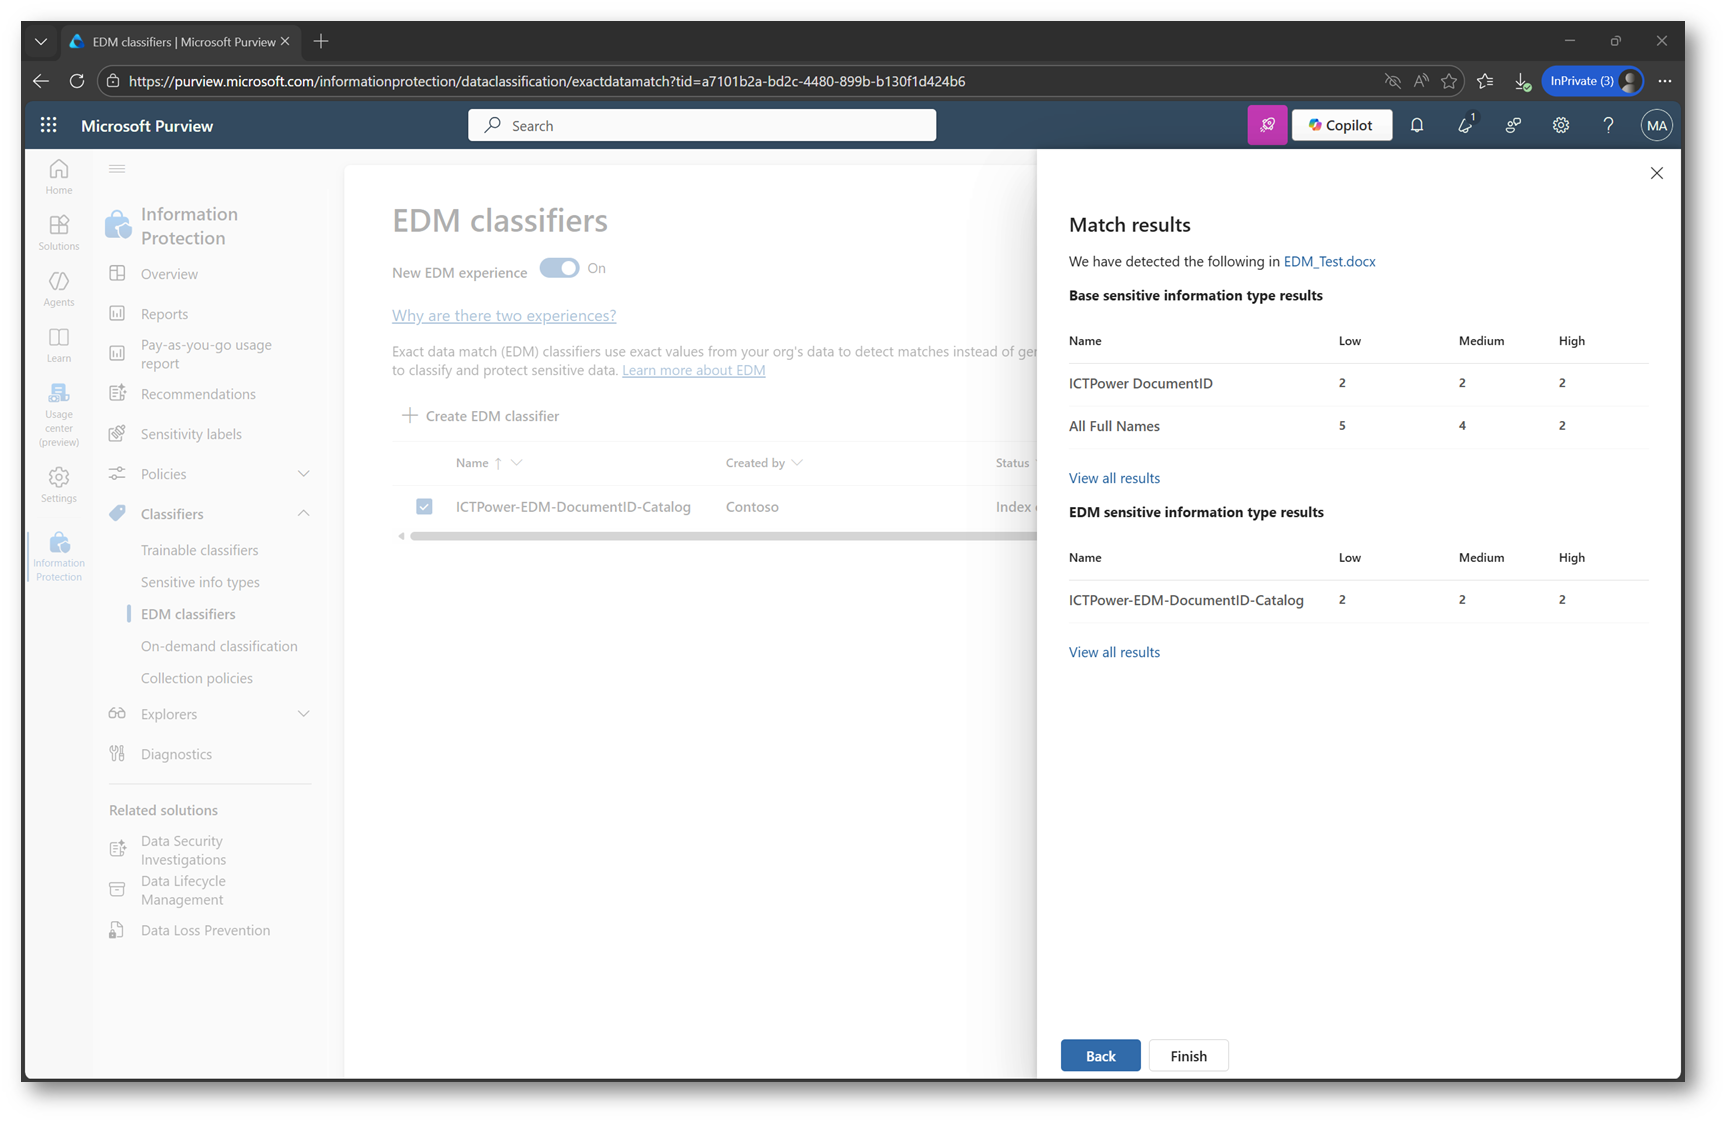Close the Match results panel
This screenshot has height=1124, width=1727.
tap(1656, 173)
